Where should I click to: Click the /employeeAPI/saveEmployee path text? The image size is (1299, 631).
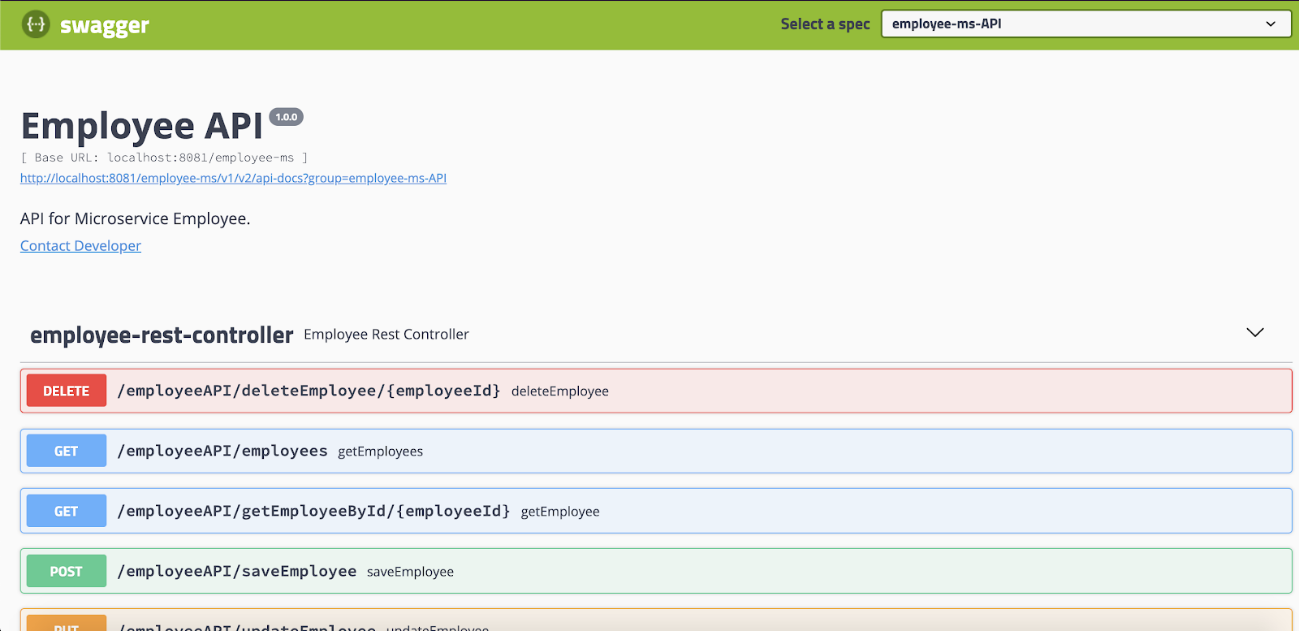[x=236, y=571]
